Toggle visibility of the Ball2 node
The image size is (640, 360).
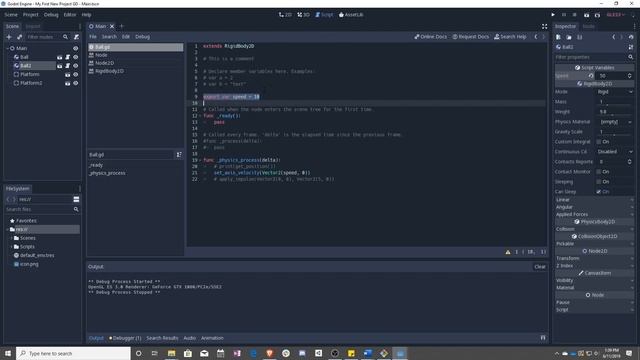pyautogui.click(x=76, y=66)
